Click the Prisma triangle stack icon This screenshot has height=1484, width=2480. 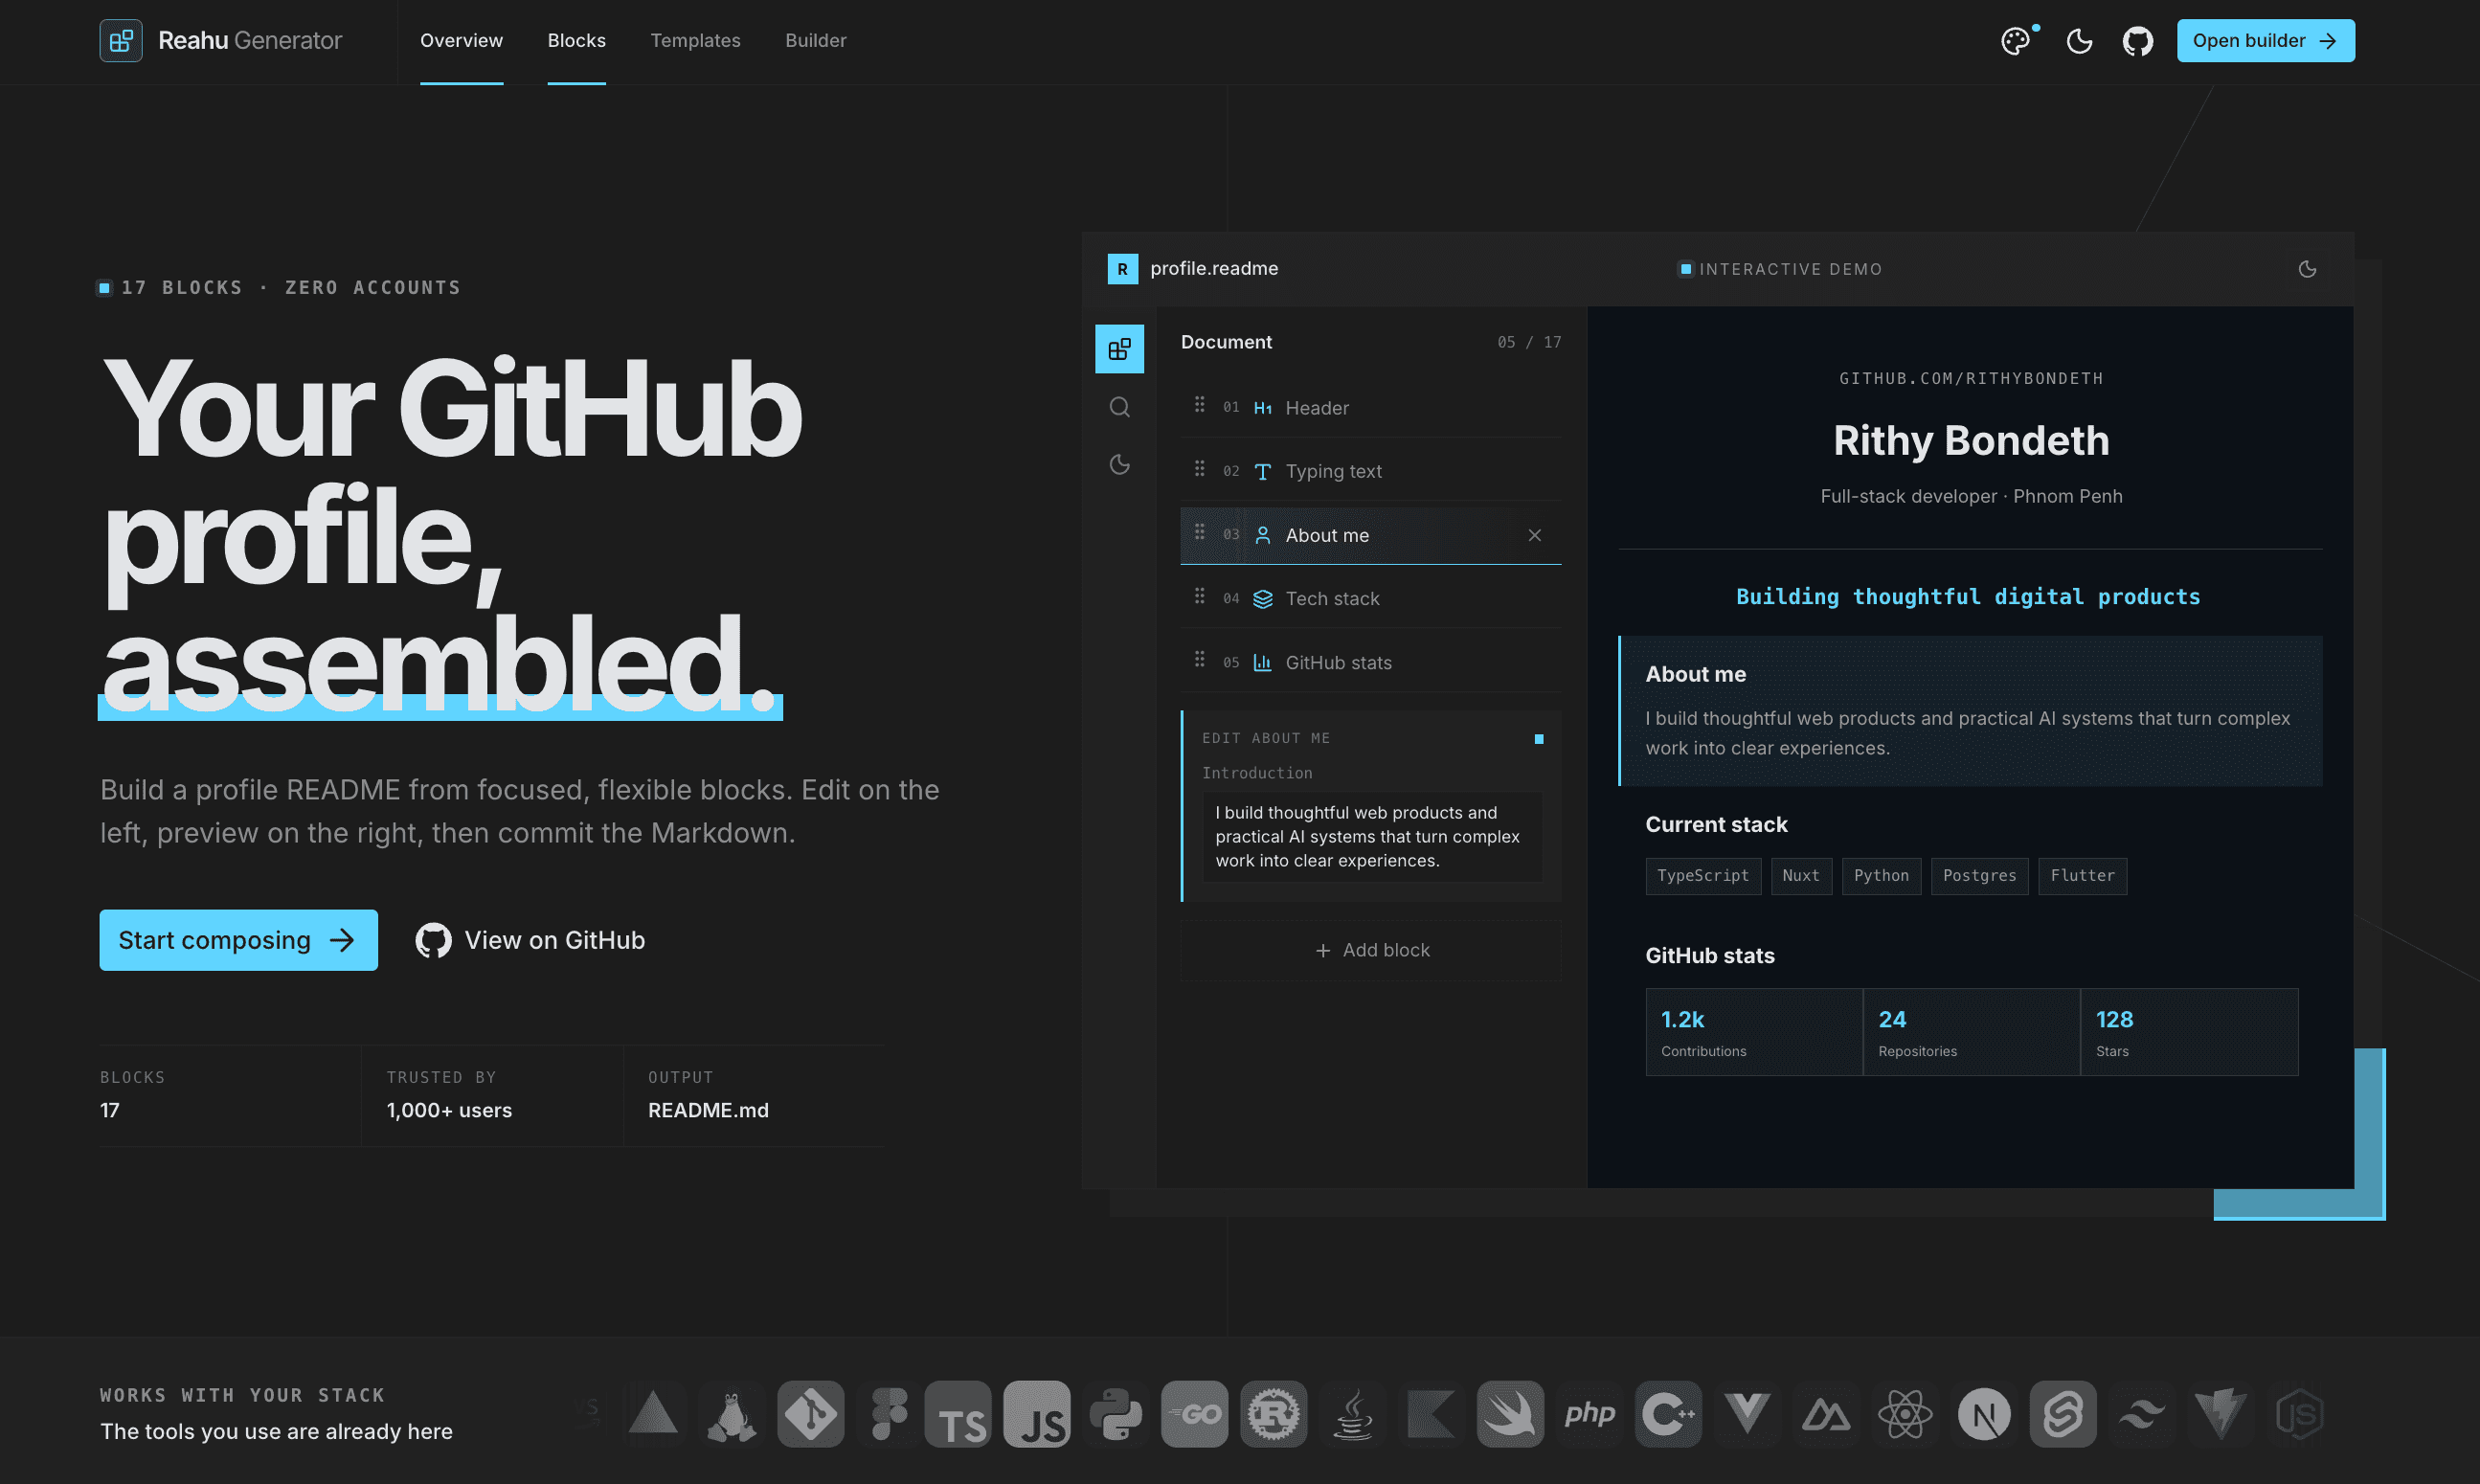pyautogui.click(x=653, y=1414)
